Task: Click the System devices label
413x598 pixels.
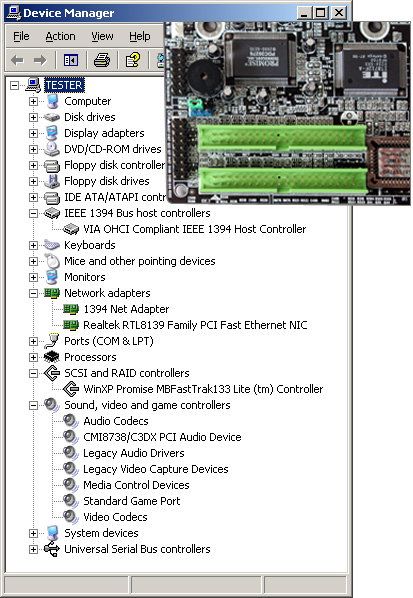Action: [101, 534]
